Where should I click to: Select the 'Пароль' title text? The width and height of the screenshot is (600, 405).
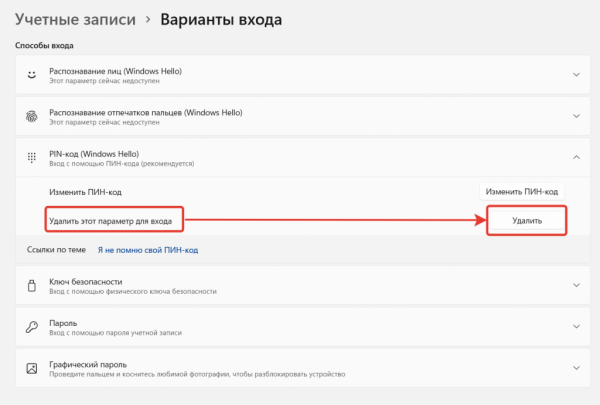[63, 323]
